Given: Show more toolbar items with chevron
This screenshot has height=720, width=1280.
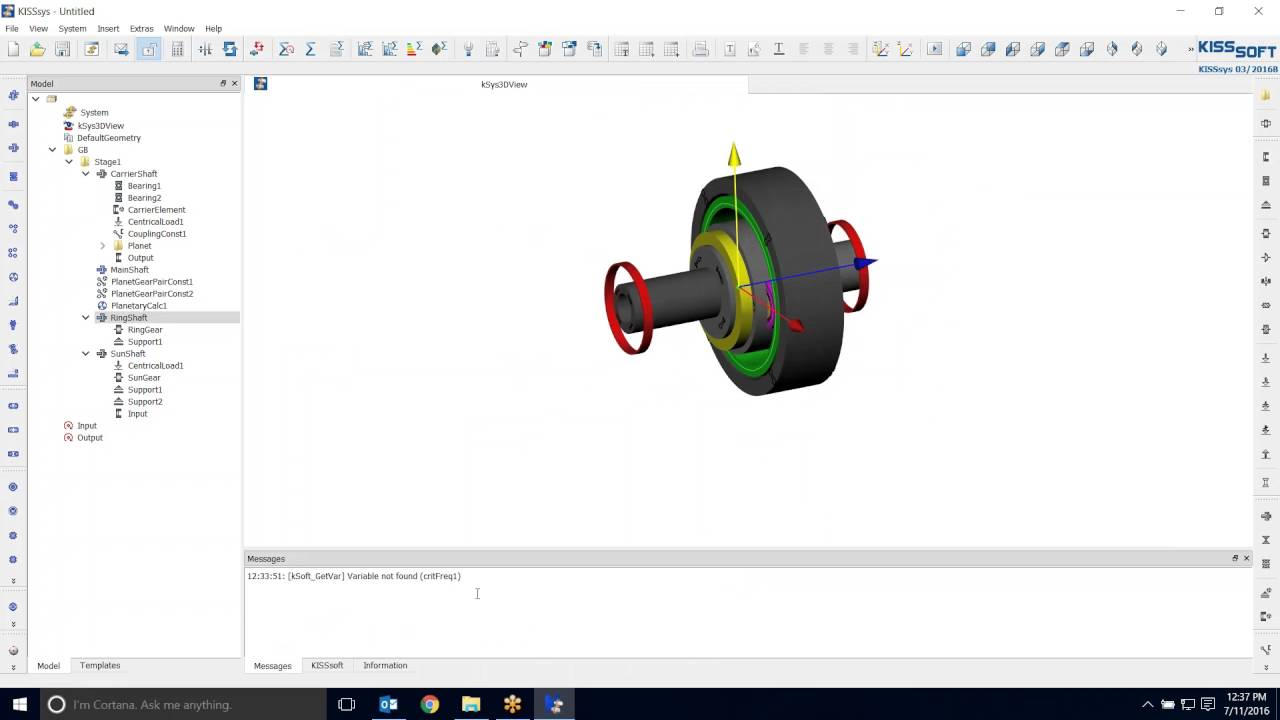Looking at the screenshot, I should (x=1190, y=49).
